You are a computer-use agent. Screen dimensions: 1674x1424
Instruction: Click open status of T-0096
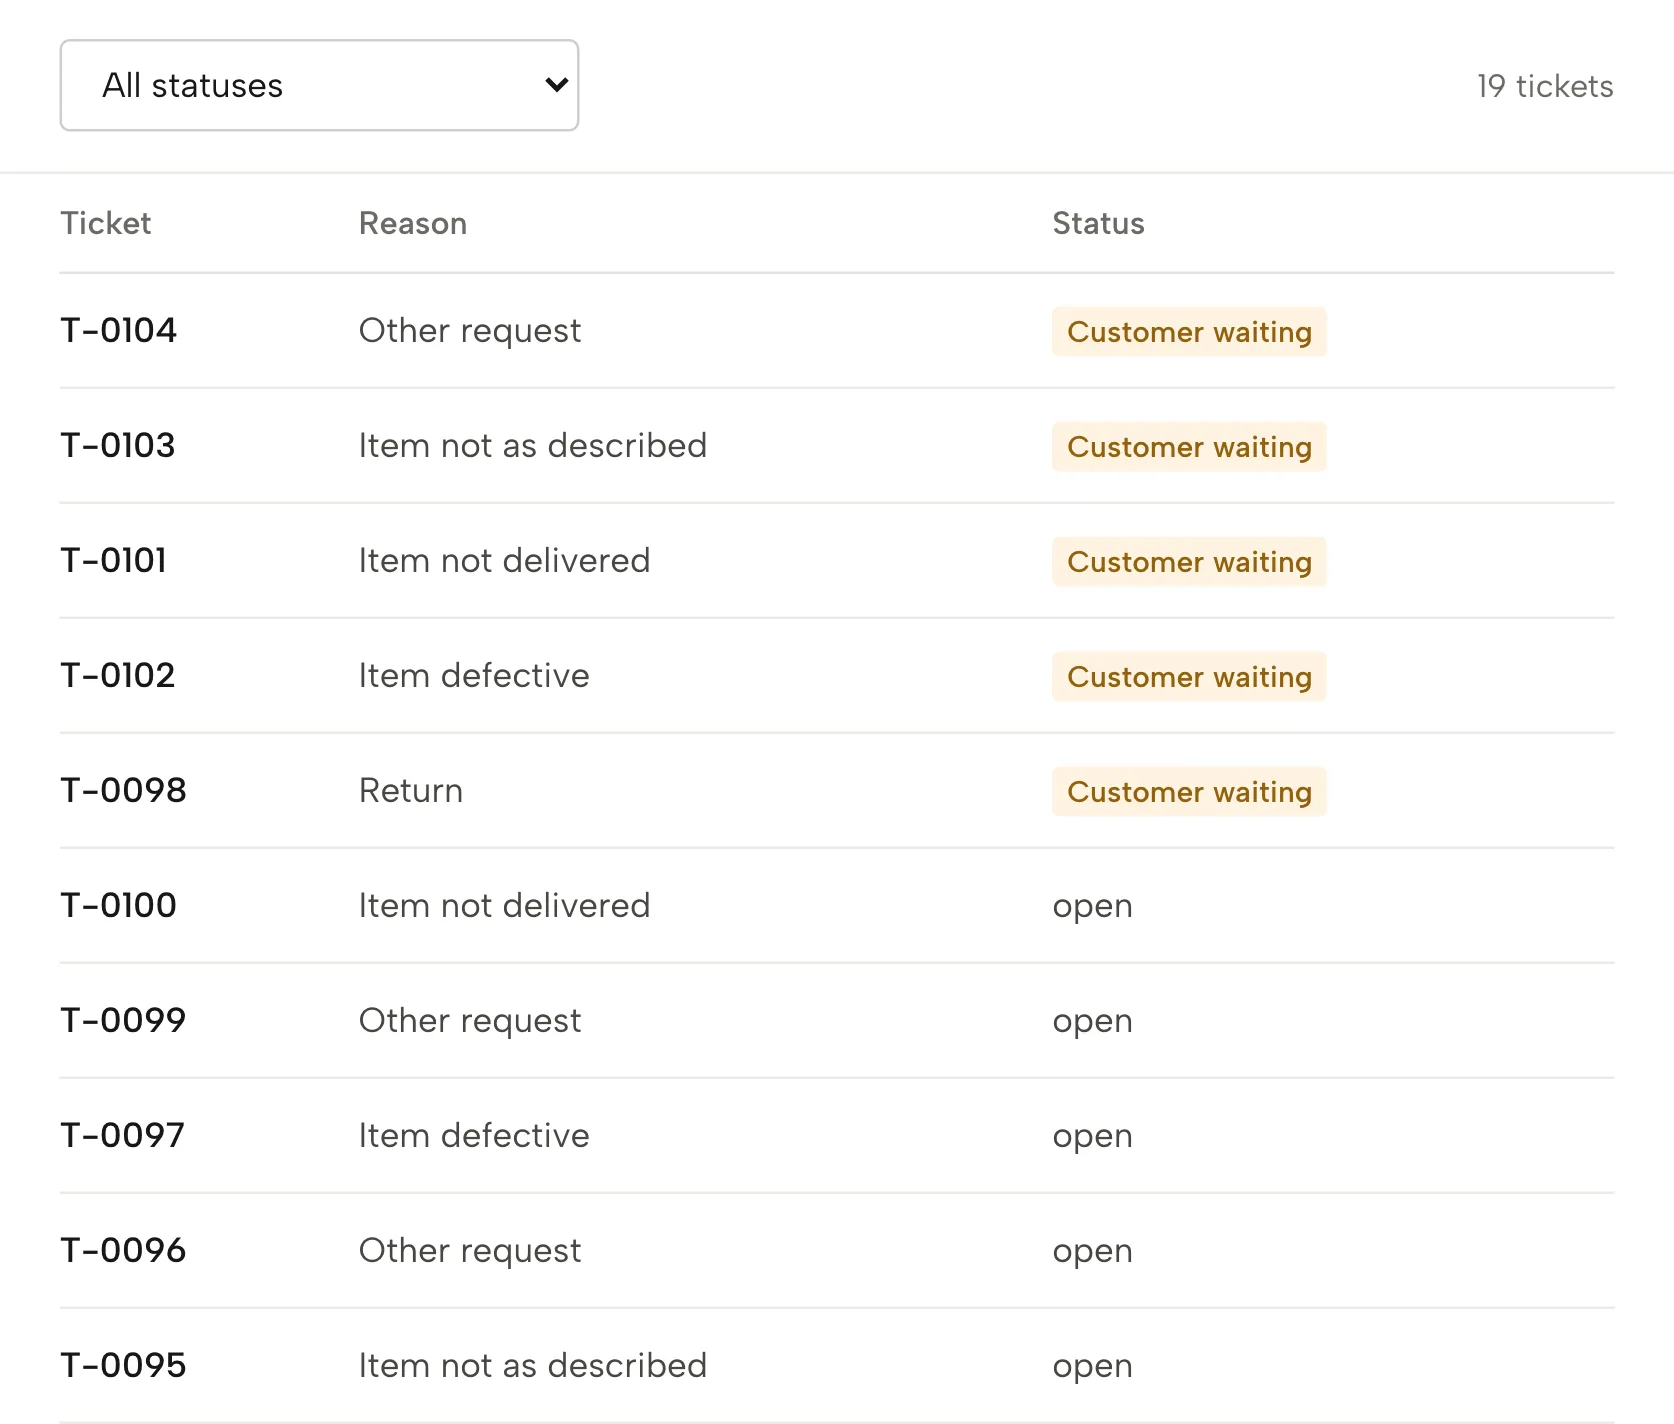(1092, 1251)
